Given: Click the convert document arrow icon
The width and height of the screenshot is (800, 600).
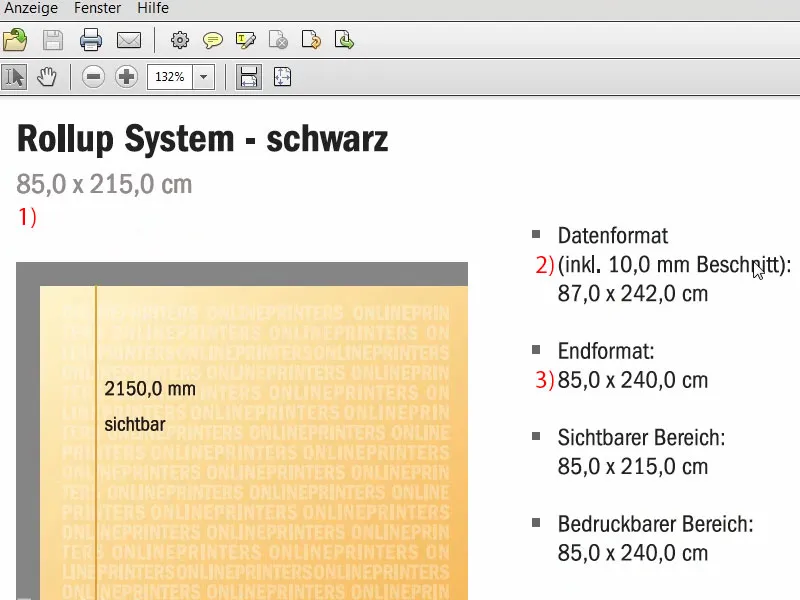Looking at the screenshot, I should 311,40.
